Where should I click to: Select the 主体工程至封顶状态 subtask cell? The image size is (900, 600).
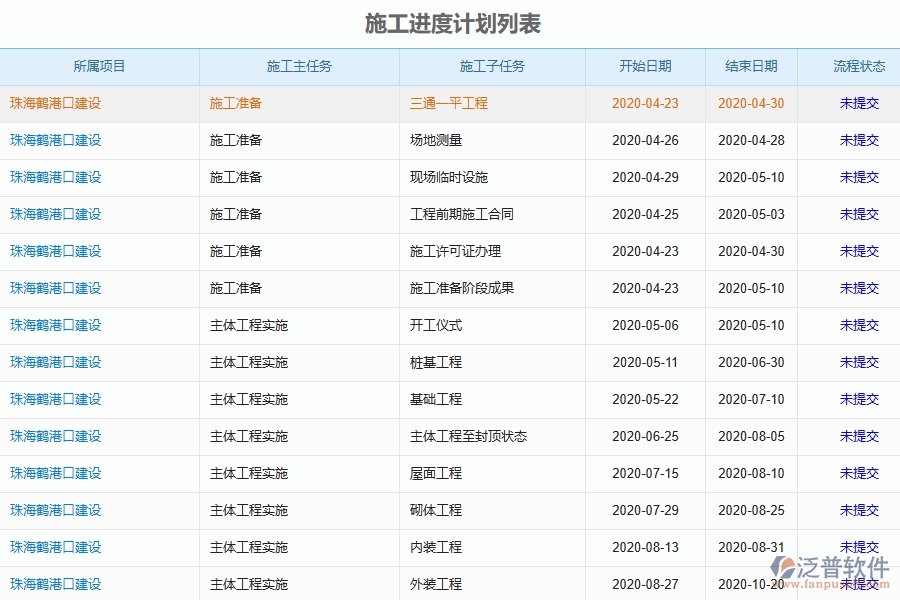point(463,436)
